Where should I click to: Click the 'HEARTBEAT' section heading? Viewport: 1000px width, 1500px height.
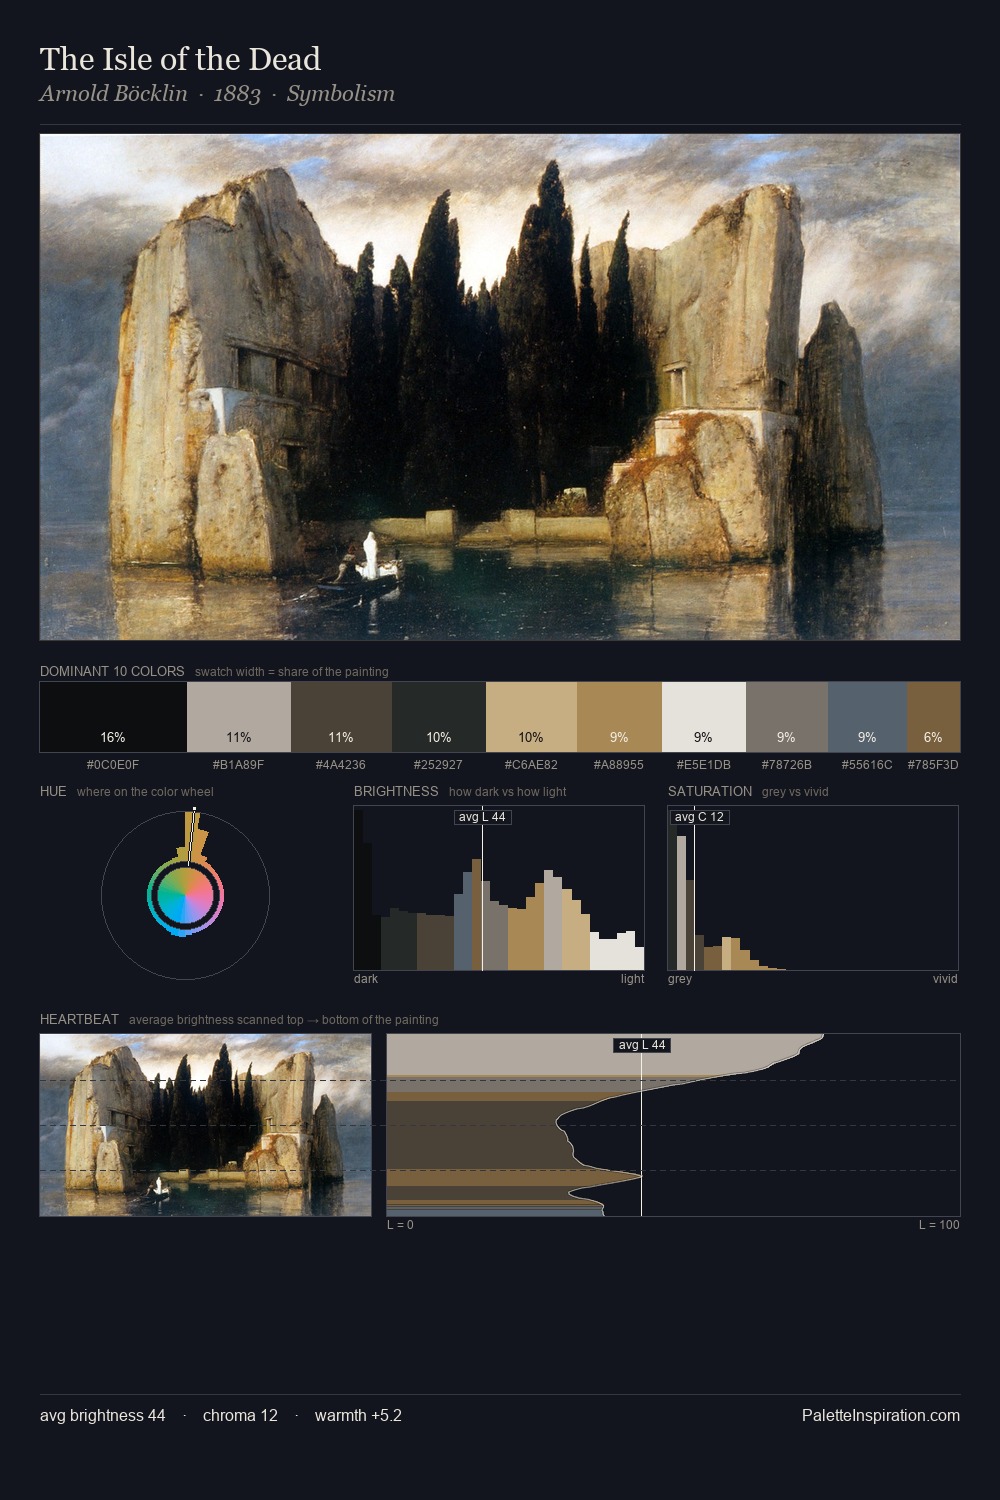(x=79, y=1019)
